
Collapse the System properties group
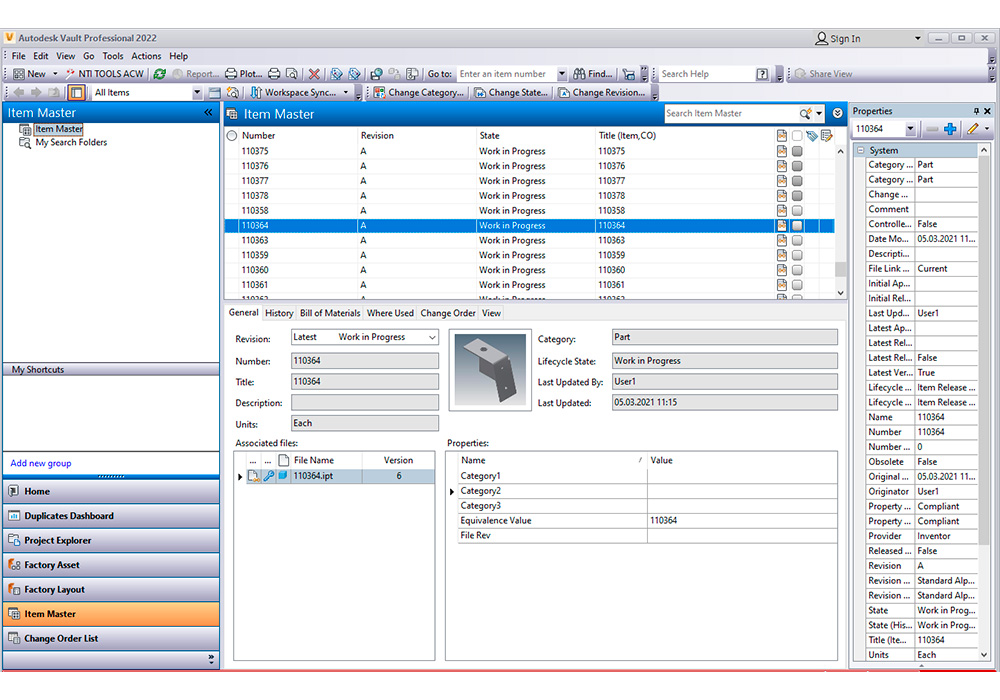tap(860, 150)
